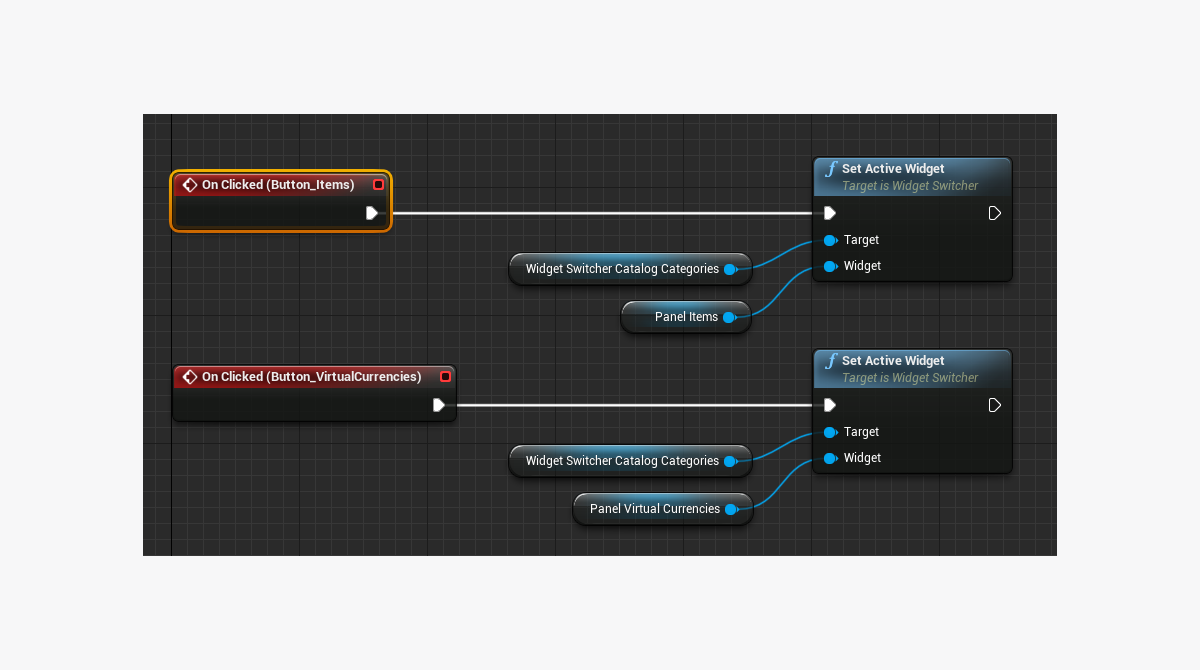Click the red delegate pin on the Button_VirtualCurrencies event
This screenshot has width=1200, height=670.
click(445, 377)
